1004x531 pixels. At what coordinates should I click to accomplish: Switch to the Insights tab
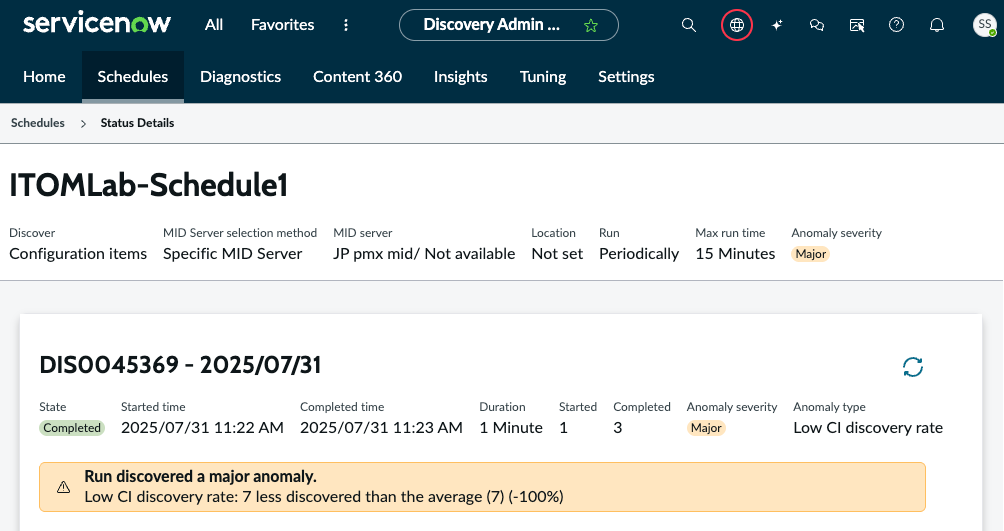[460, 77]
